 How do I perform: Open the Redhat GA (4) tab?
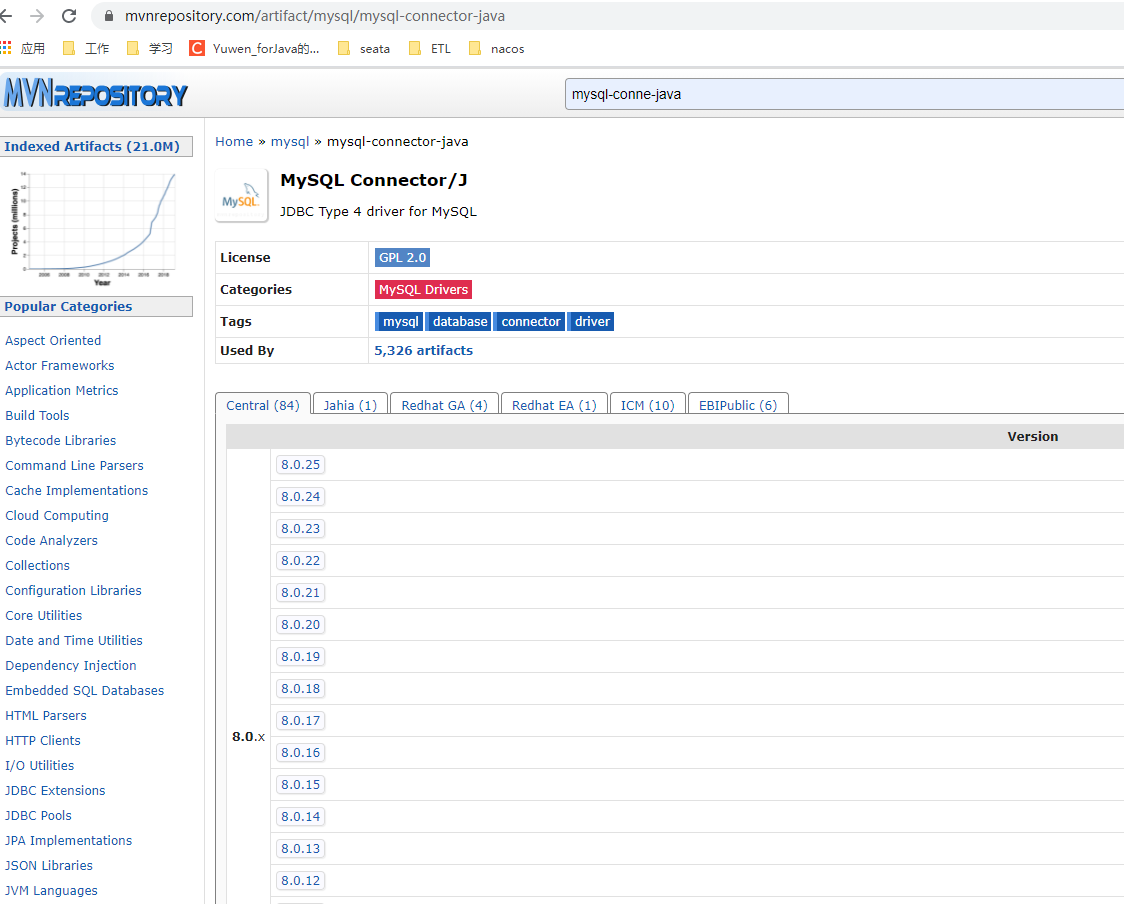[443, 404]
